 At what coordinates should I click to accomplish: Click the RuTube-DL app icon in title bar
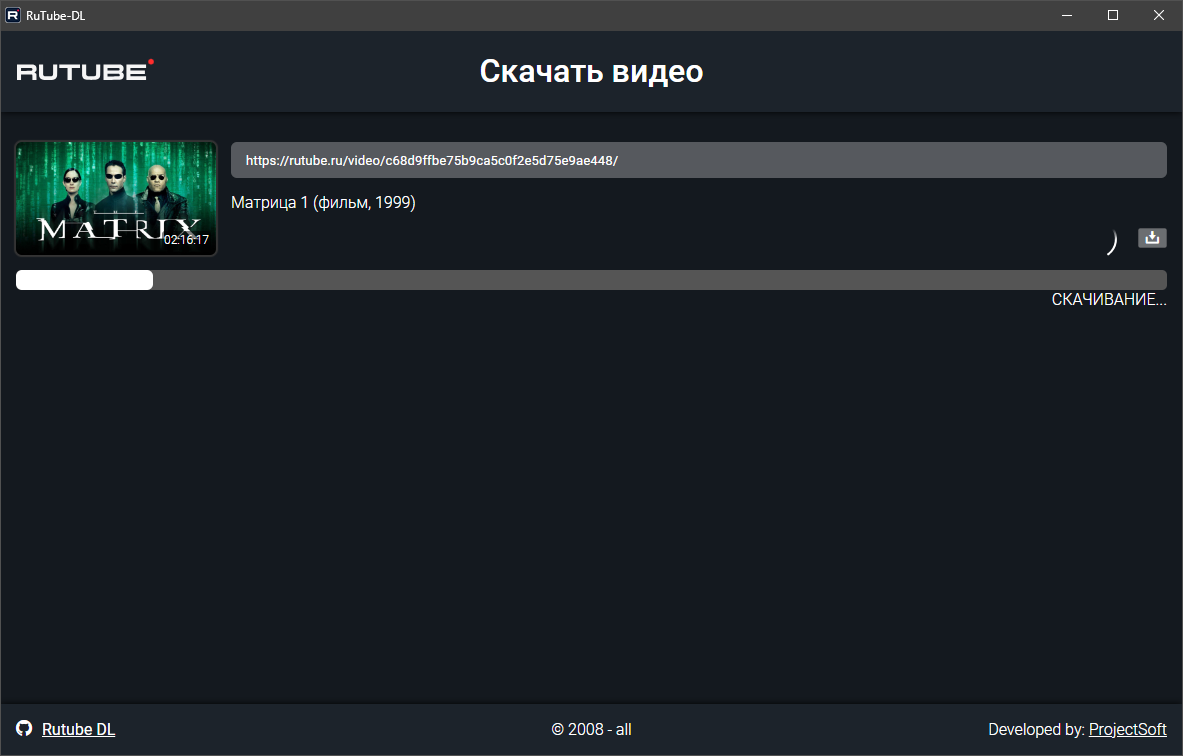point(13,15)
